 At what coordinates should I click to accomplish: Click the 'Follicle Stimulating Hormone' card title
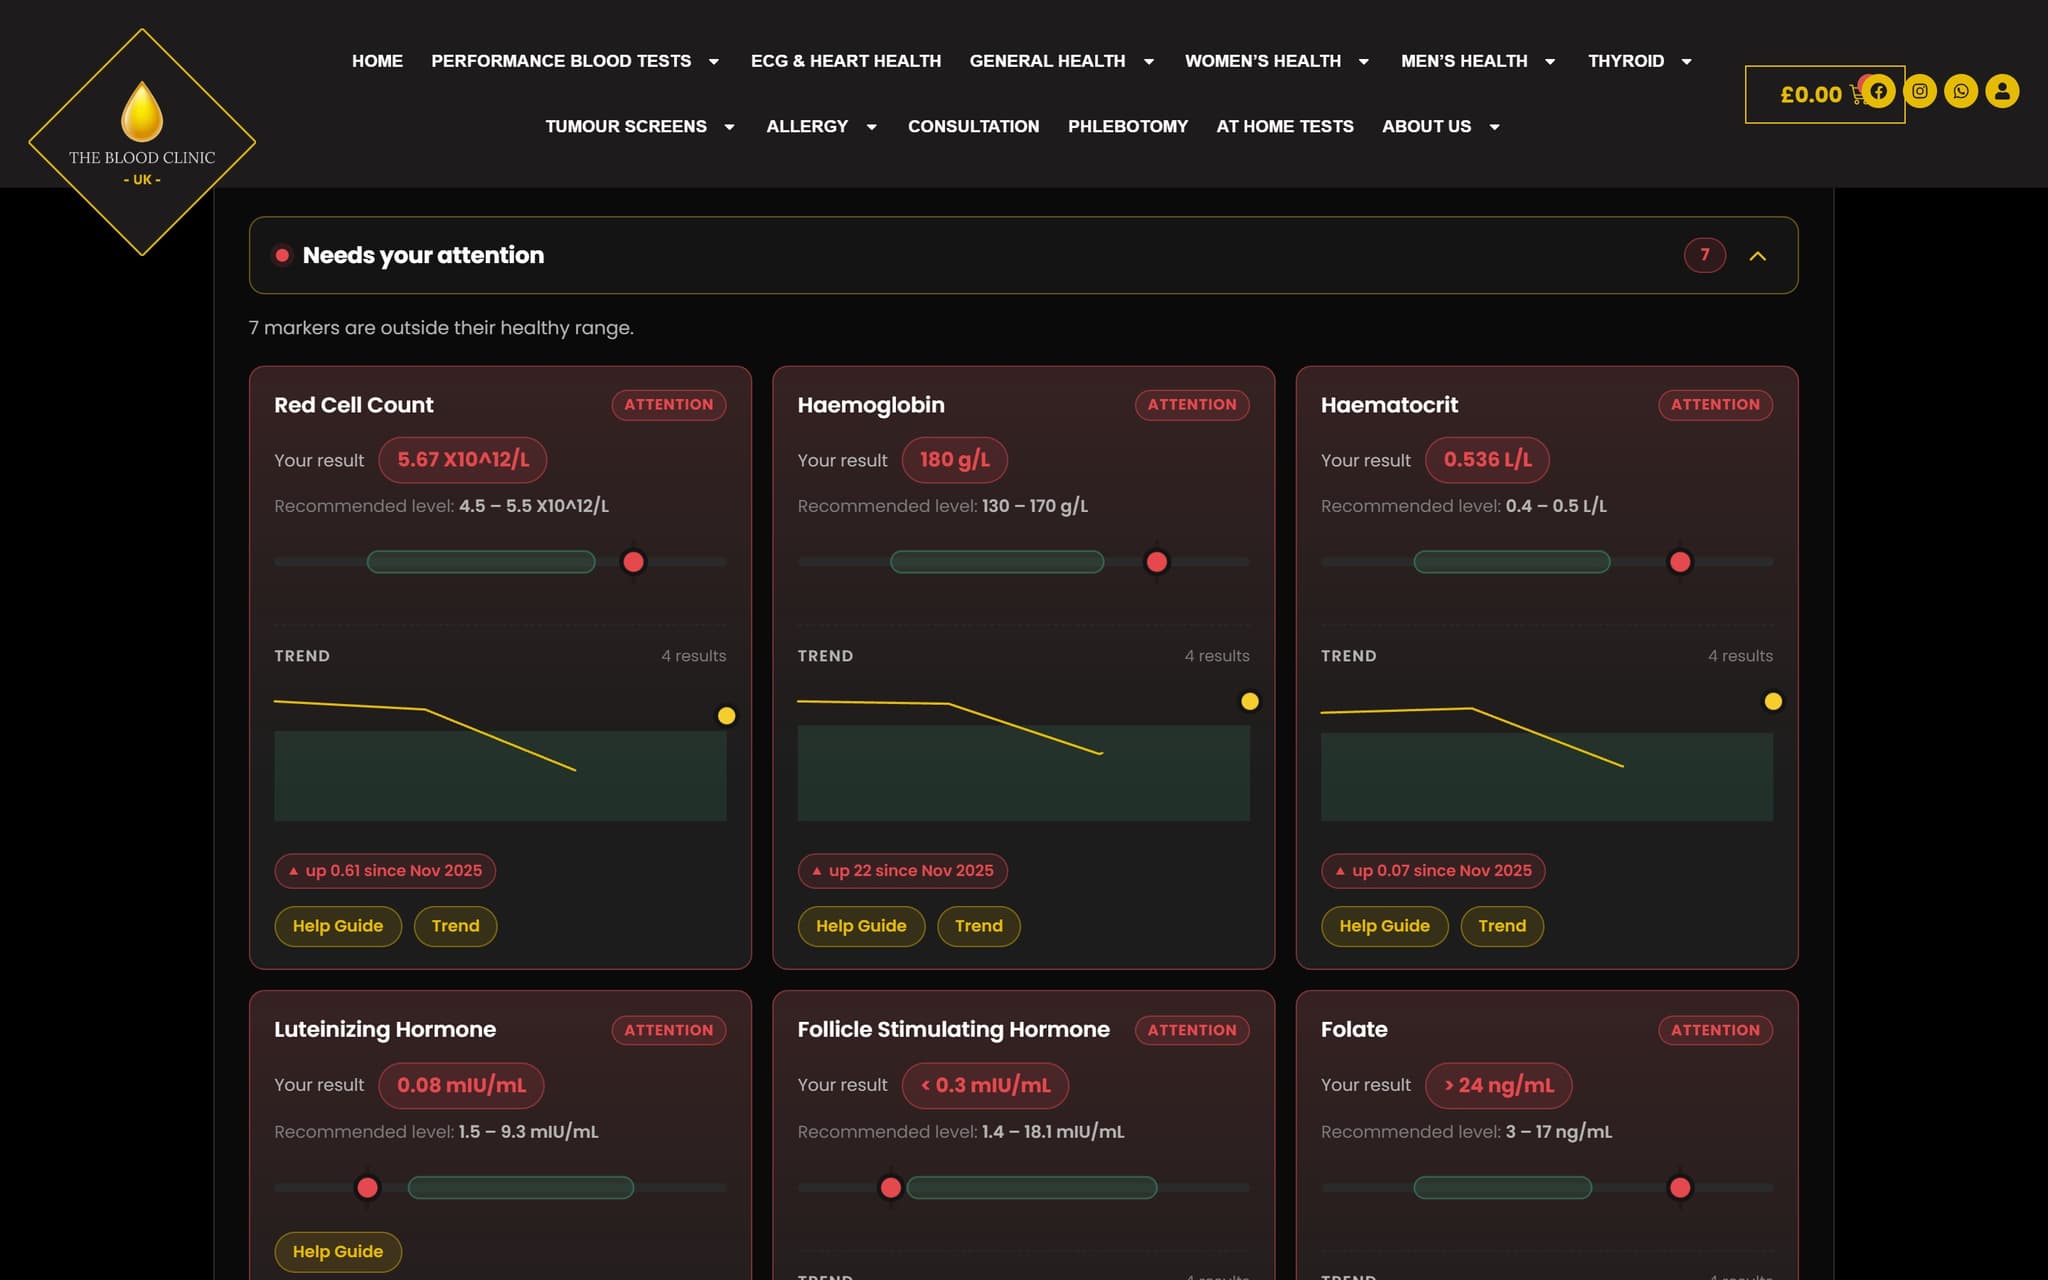[x=953, y=1030]
